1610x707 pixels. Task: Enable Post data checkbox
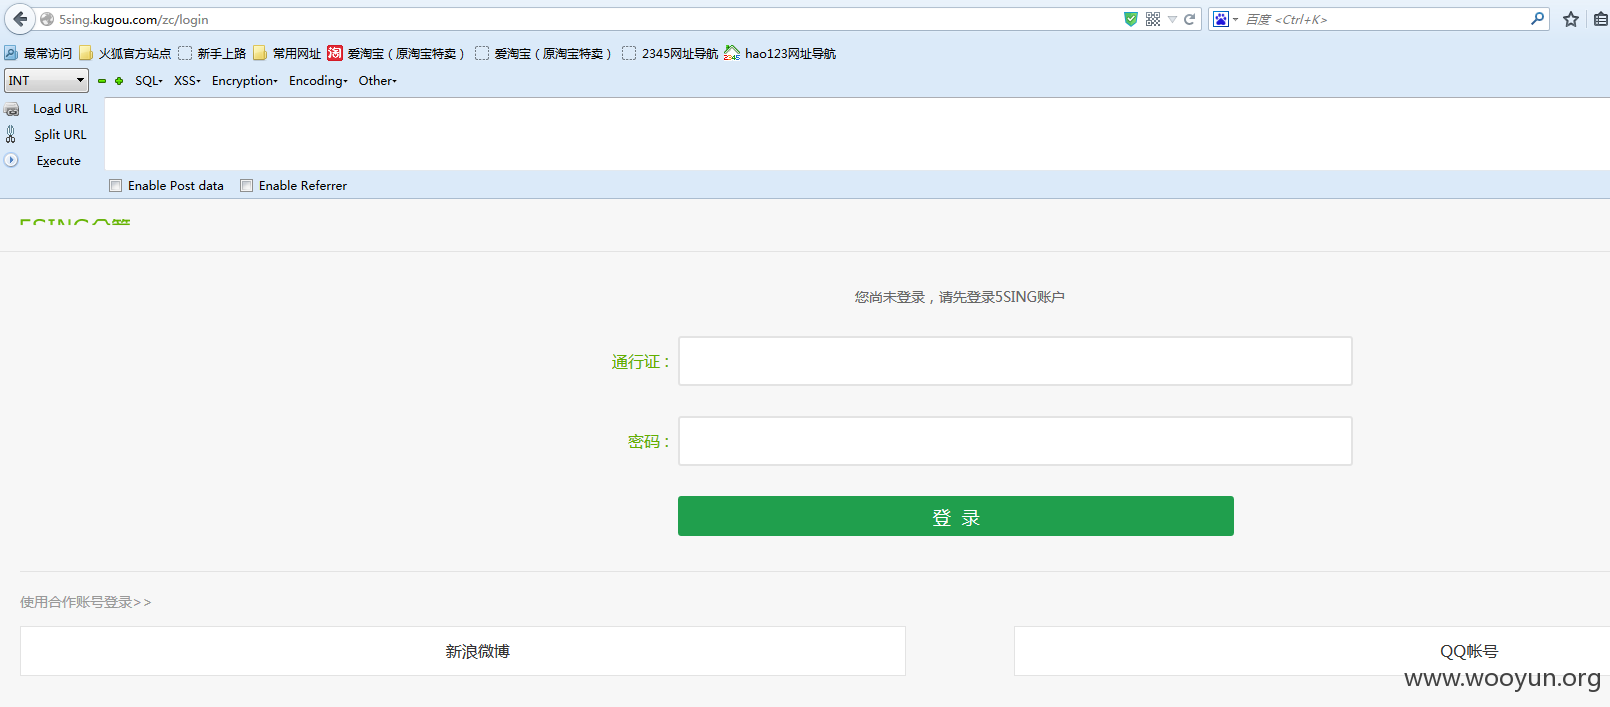[116, 186]
